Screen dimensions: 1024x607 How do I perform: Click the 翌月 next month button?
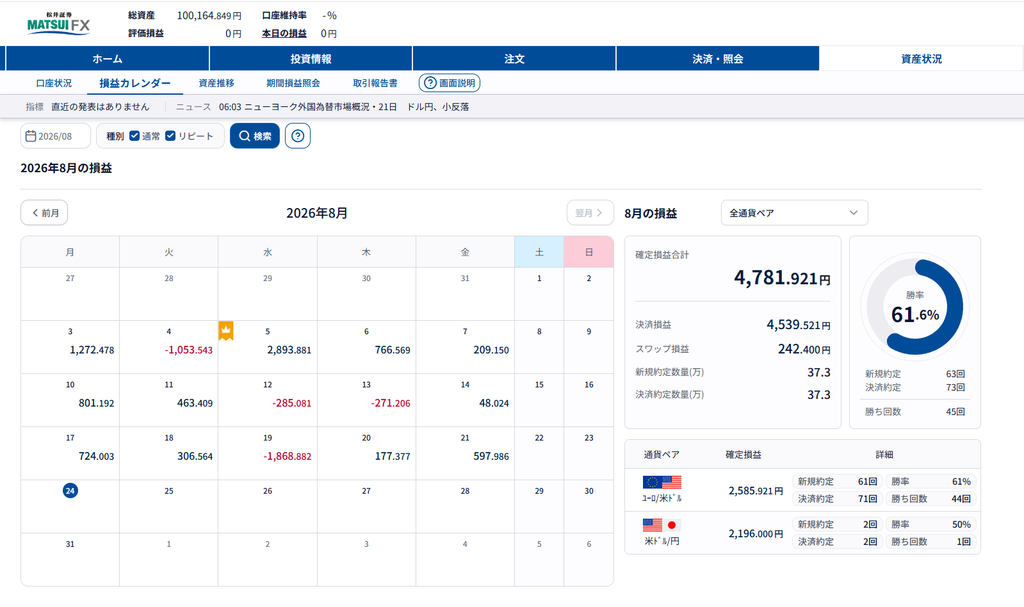pos(590,213)
